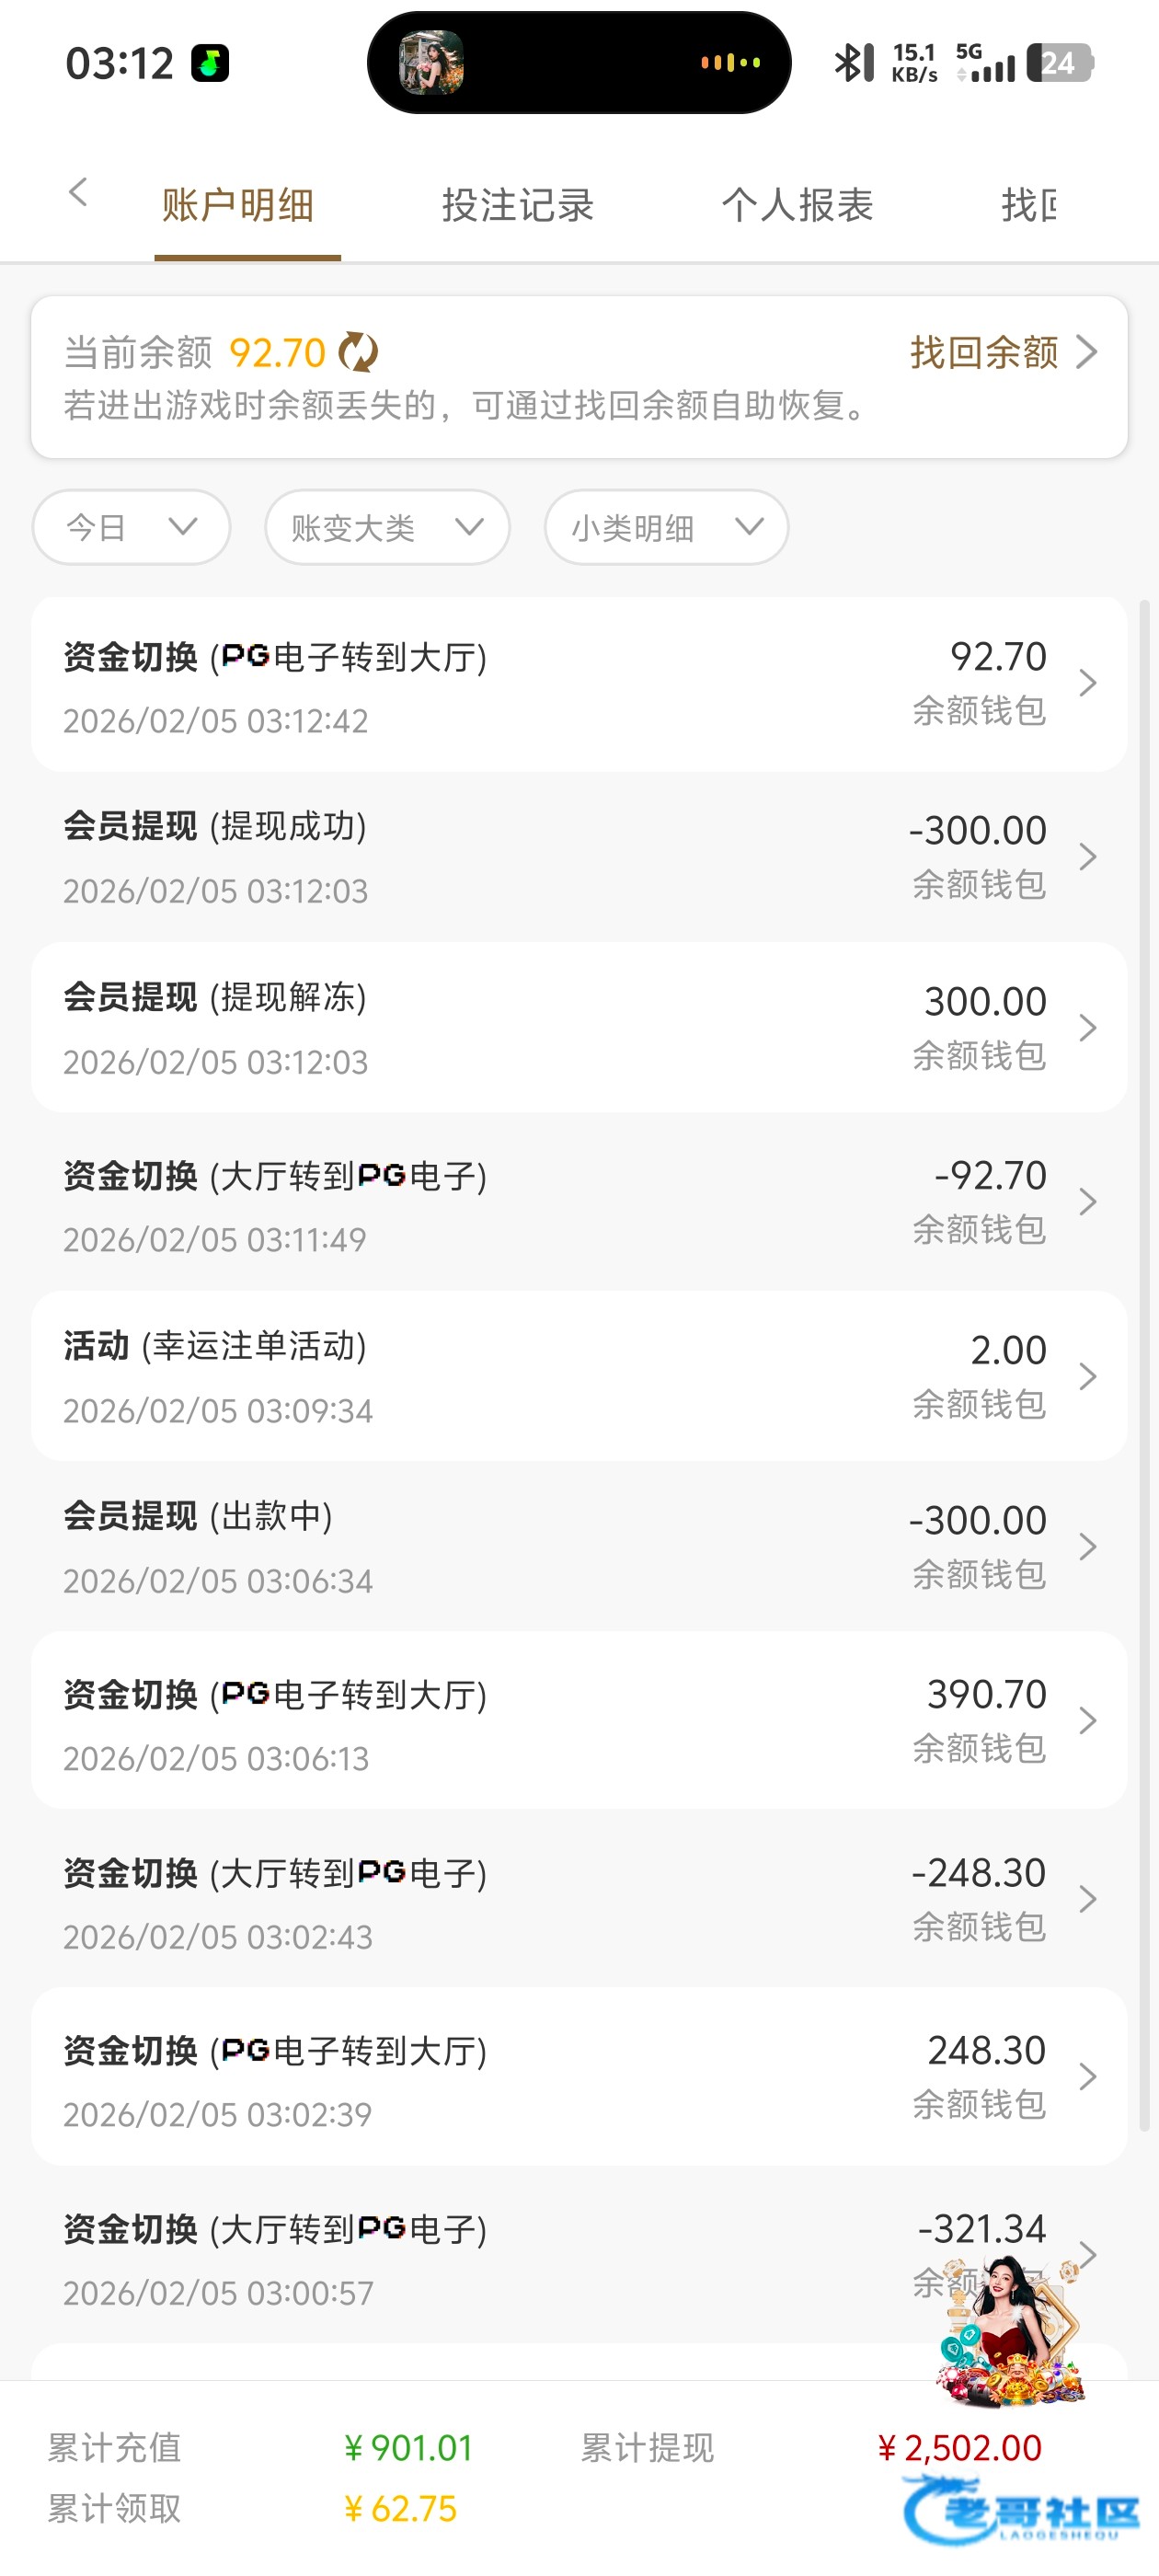The height and width of the screenshot is (2576, 1159).
Task: Tap the back arrow icon
Action: click(78, 193)
